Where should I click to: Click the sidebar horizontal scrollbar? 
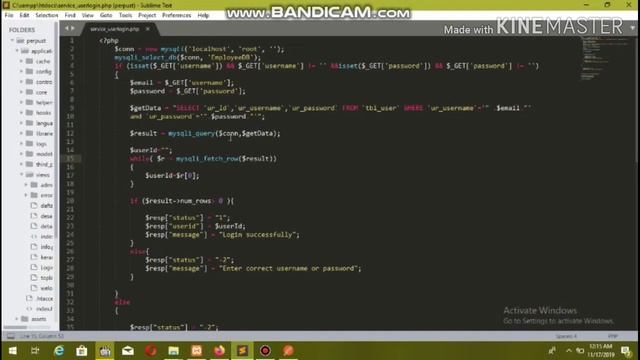click(x=16, y=327)
